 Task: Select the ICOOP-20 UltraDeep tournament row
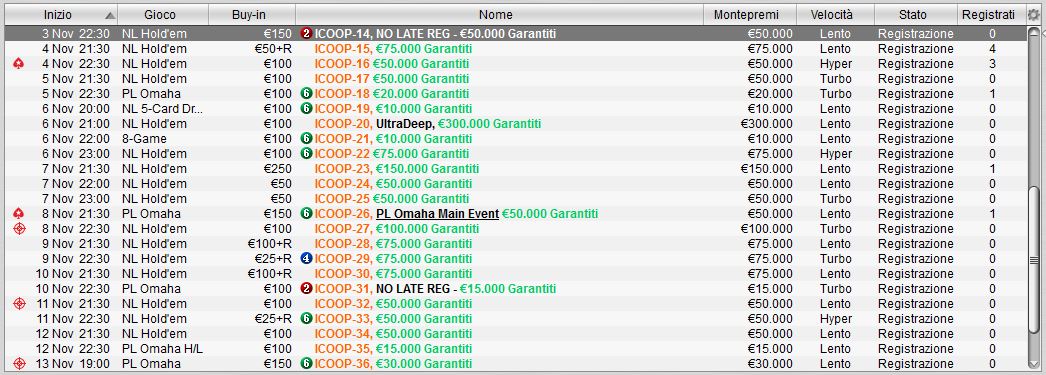point(516,124)
